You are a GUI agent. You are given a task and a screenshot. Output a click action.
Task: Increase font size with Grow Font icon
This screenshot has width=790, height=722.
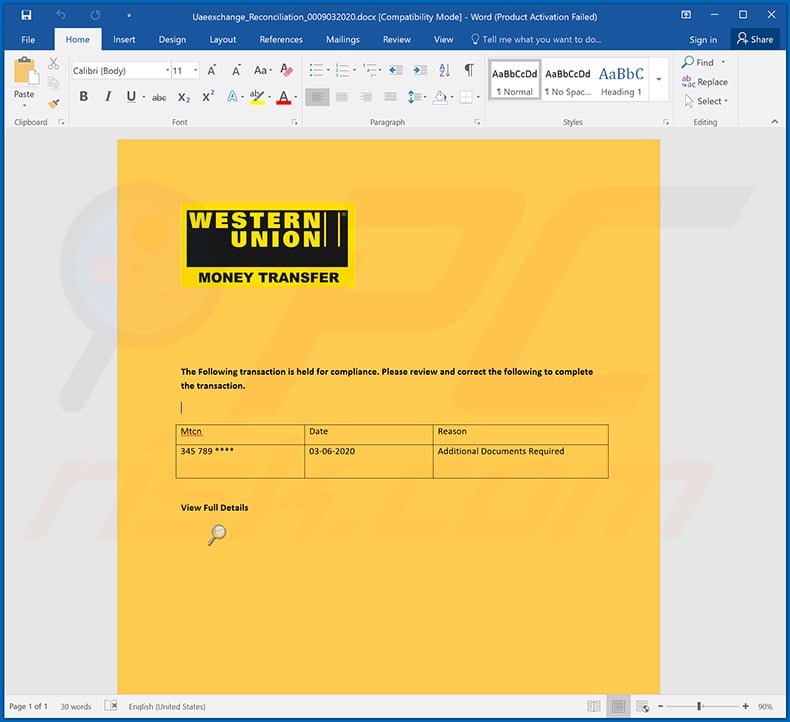click(212, 71)
